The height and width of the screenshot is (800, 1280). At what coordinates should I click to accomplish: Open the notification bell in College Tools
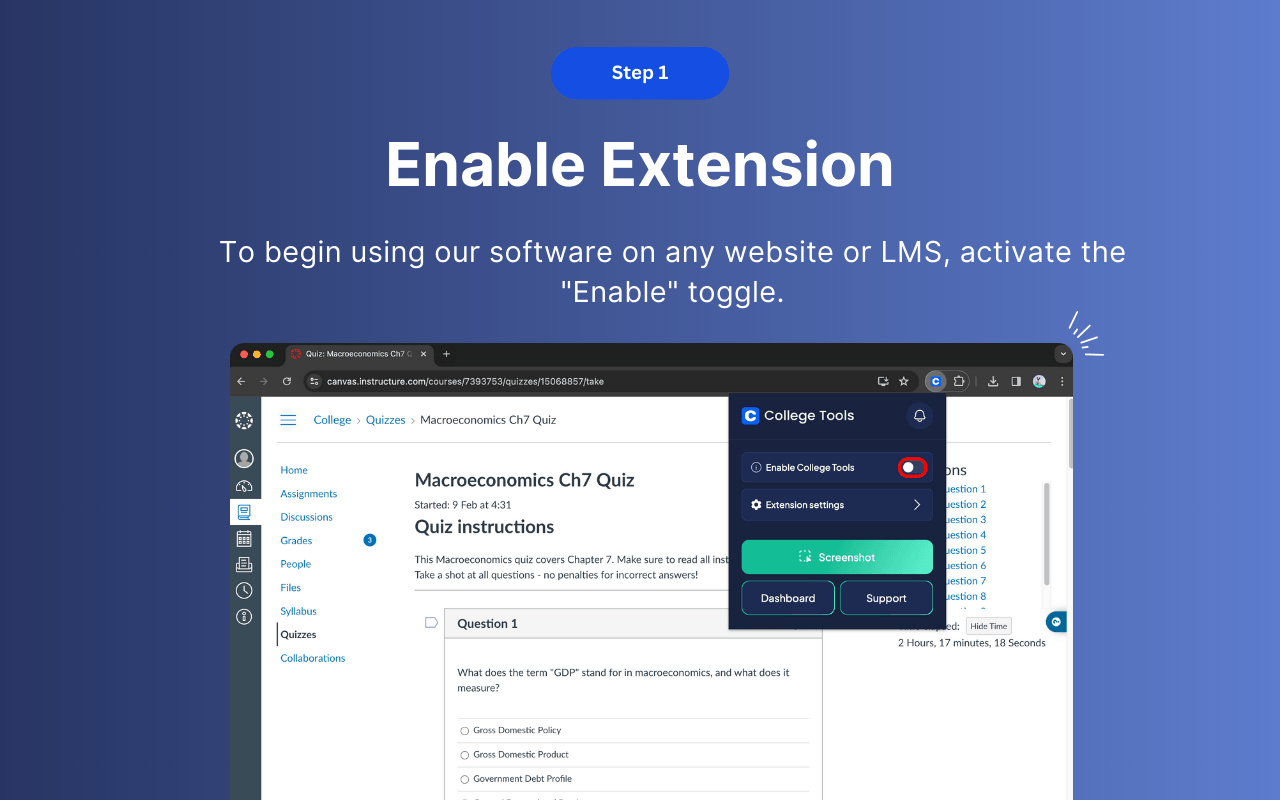[919, 416]
